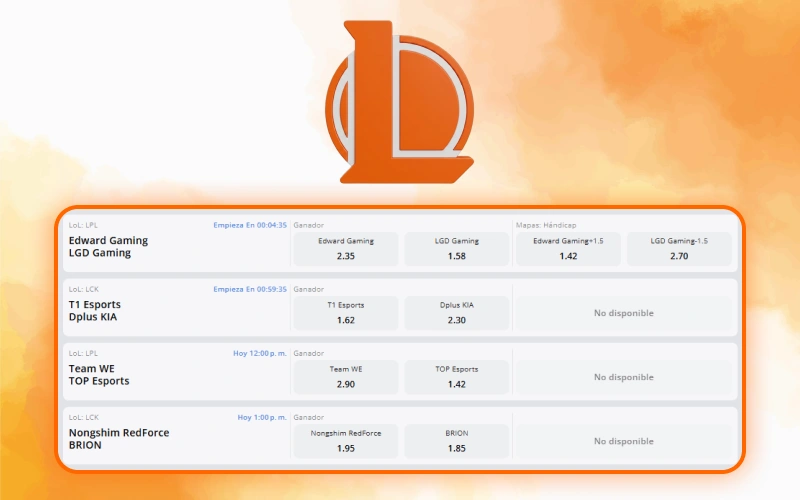Select LGD Gaming winner odds 1.58

457,249
